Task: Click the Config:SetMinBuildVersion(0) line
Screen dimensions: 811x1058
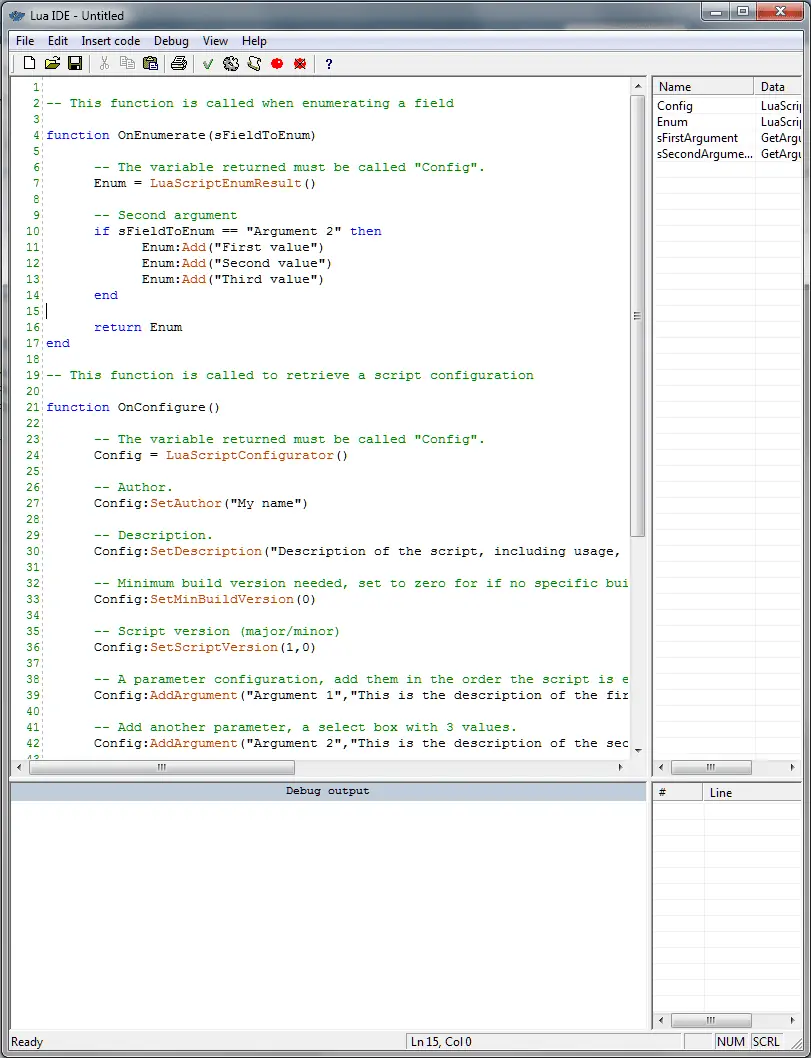Action: [x=204, y=599]
